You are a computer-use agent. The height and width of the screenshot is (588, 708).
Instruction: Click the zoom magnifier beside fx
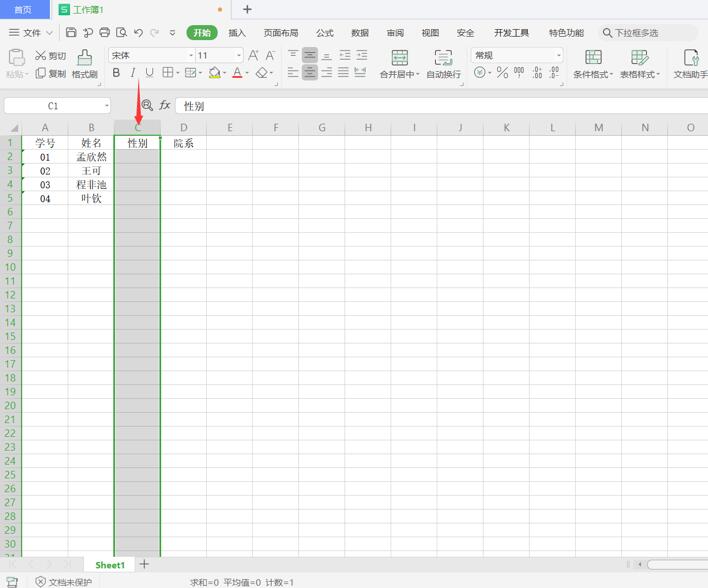pos(147,106)
